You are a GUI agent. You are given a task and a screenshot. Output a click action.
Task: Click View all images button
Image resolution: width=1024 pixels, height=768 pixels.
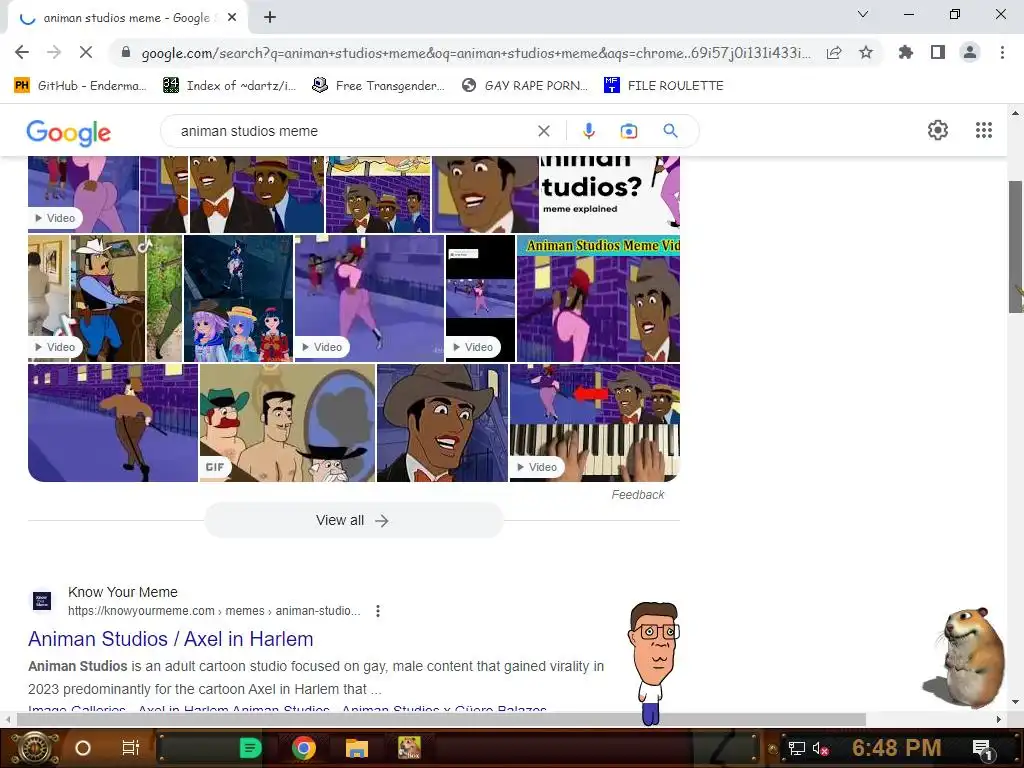coord(354,520)
